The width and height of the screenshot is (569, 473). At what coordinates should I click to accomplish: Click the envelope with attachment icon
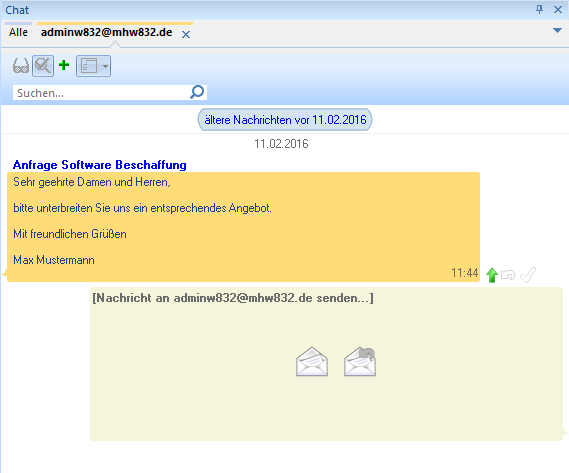(360, 362)
